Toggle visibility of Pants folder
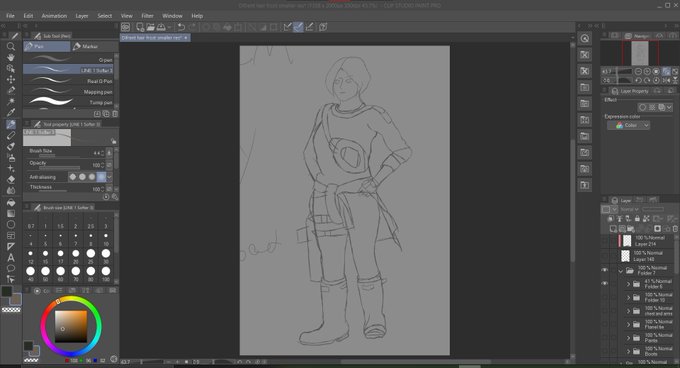Image resolution: width=680 pixels, height=368 pixels. 605,338
